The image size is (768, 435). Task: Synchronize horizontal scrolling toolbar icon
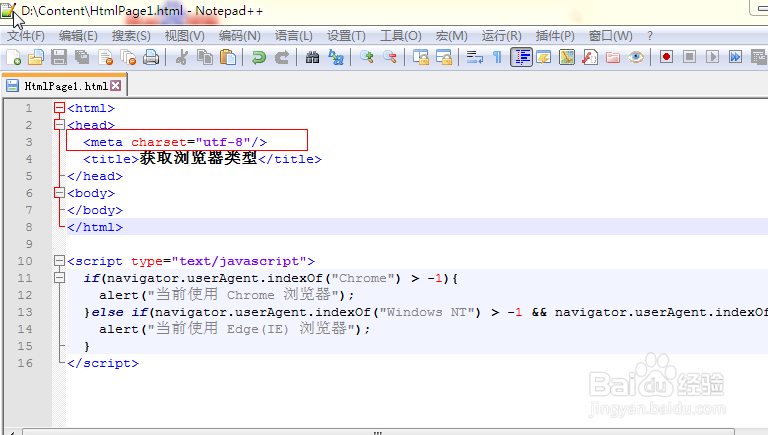[x=444, y=57]
